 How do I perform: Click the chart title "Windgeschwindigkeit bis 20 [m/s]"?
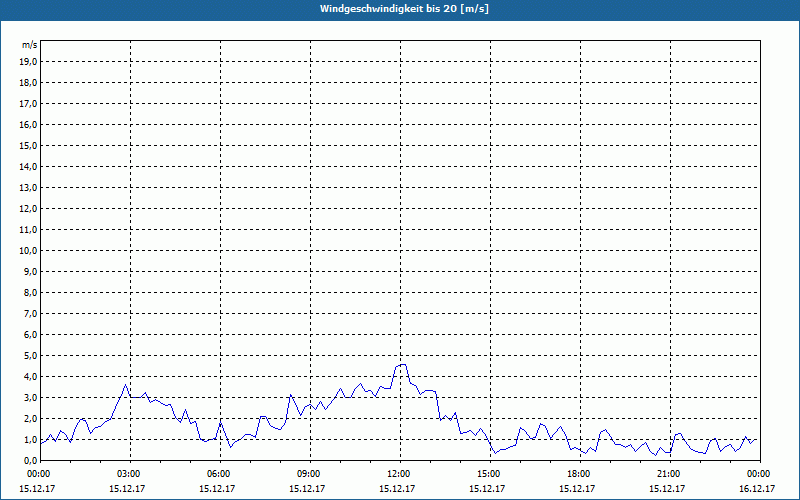tap(404, 9)
